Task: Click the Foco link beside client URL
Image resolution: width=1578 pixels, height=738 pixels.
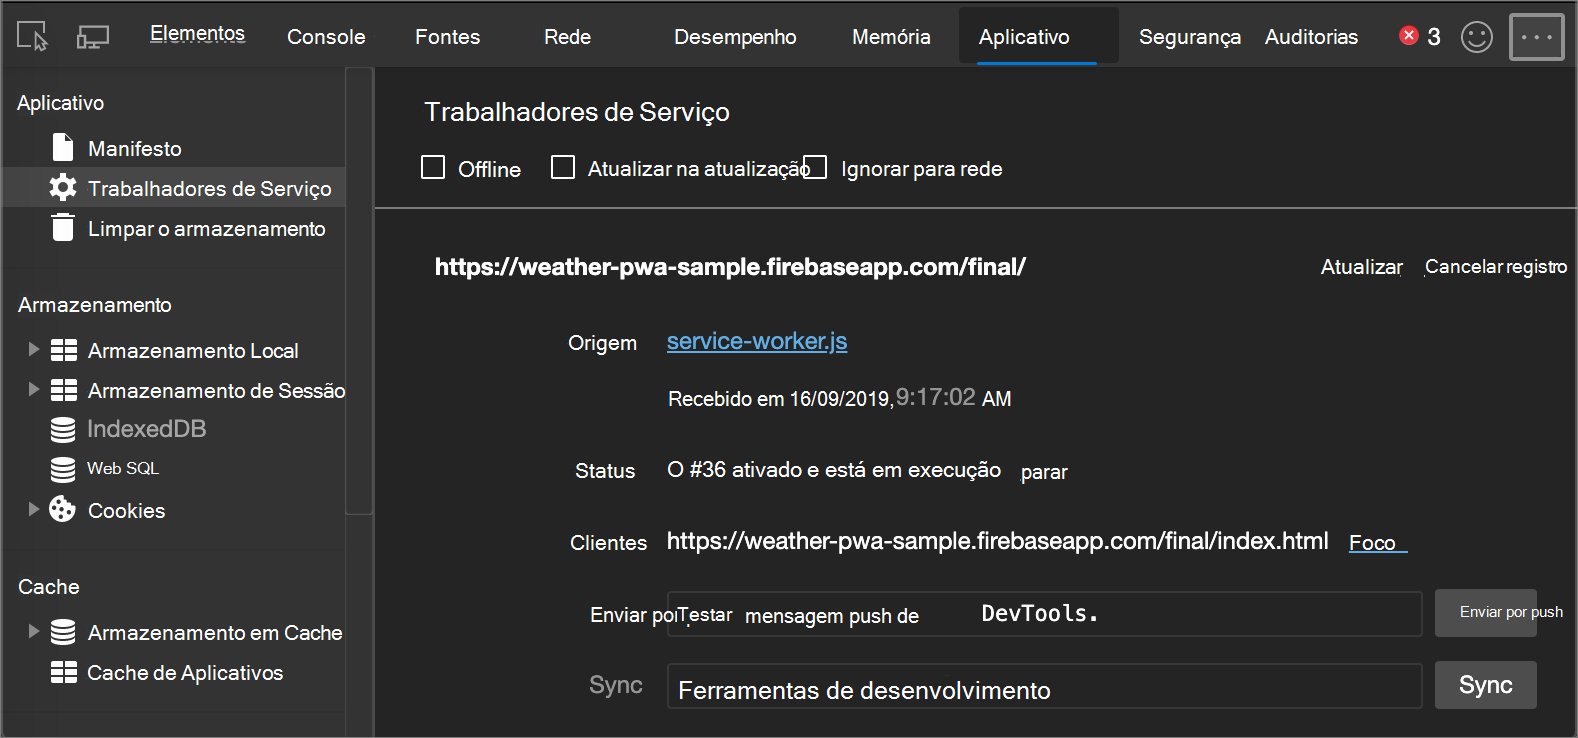Action: click(x=1377, y=542)
